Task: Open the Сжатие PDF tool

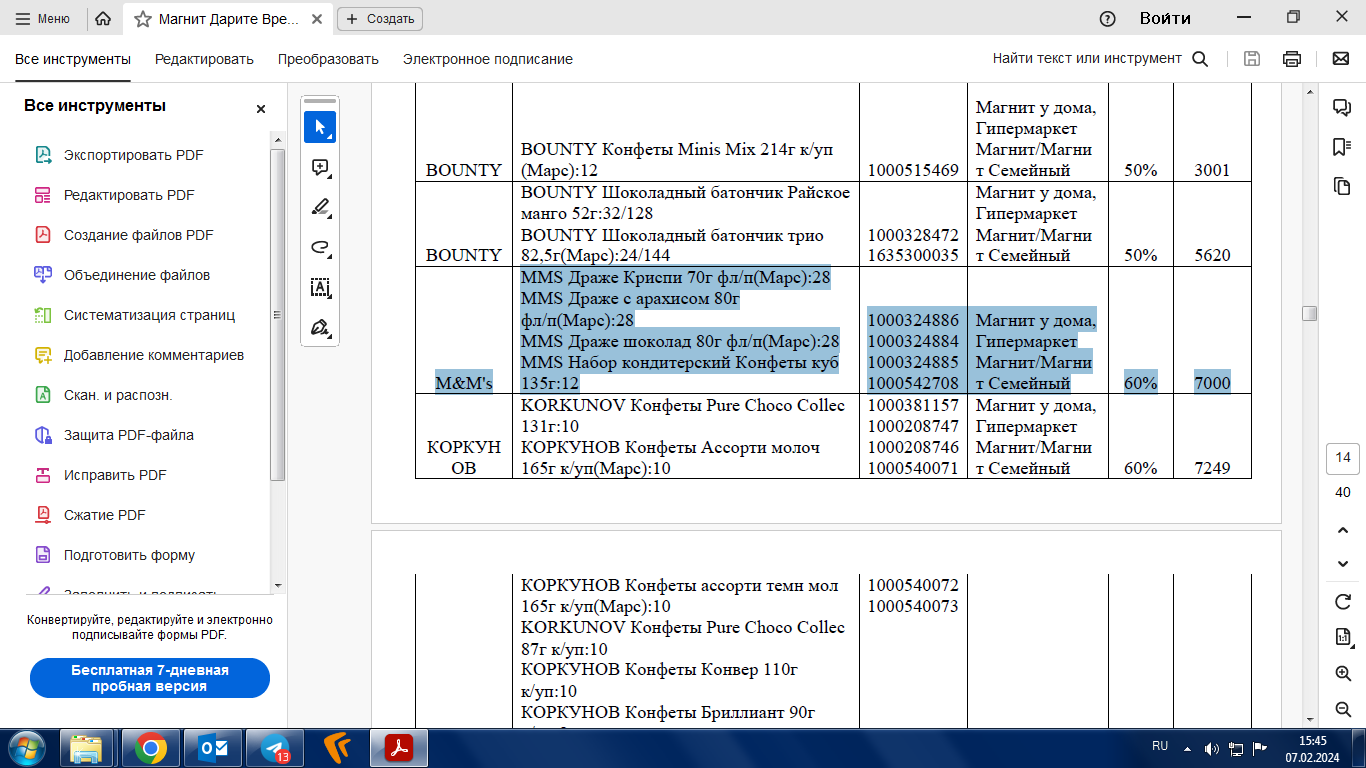Action: point(105,515)
